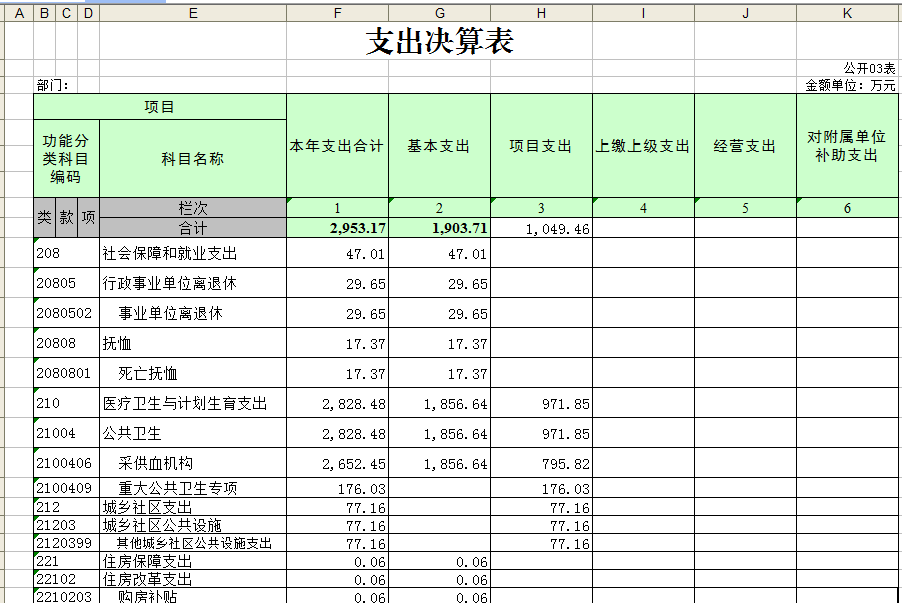
Task: Select the 基本支出 header cell
Action: coord(439,146)
